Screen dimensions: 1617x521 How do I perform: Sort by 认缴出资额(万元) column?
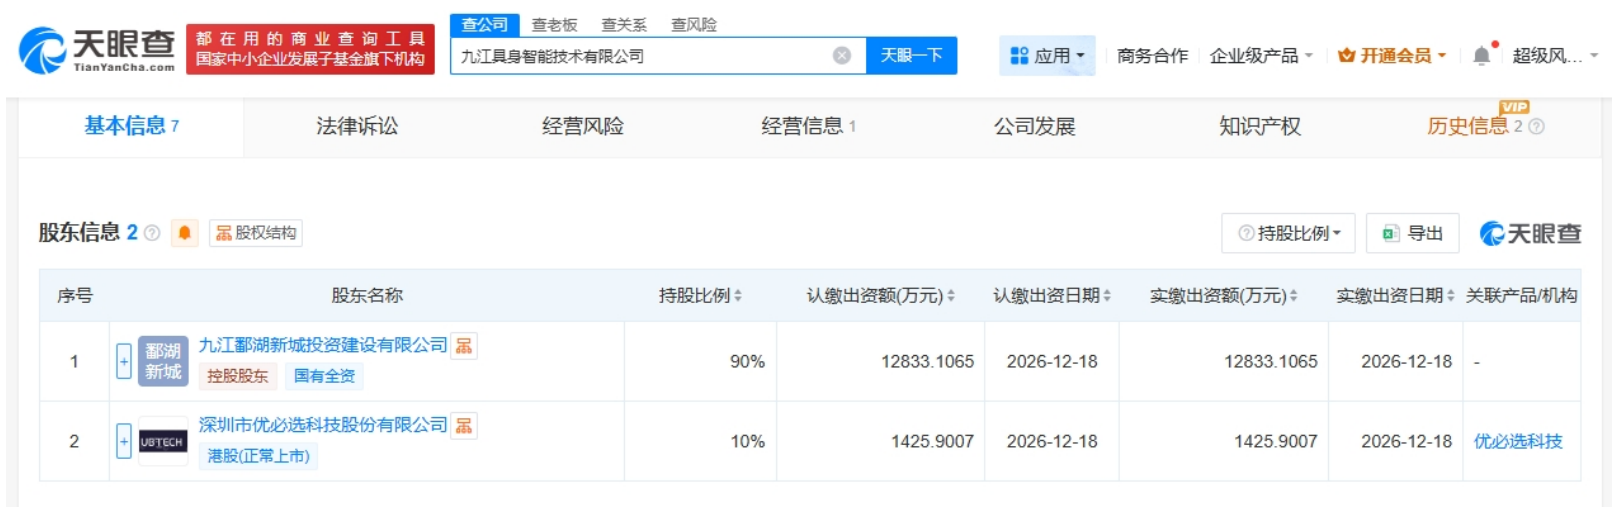[880, 296]
